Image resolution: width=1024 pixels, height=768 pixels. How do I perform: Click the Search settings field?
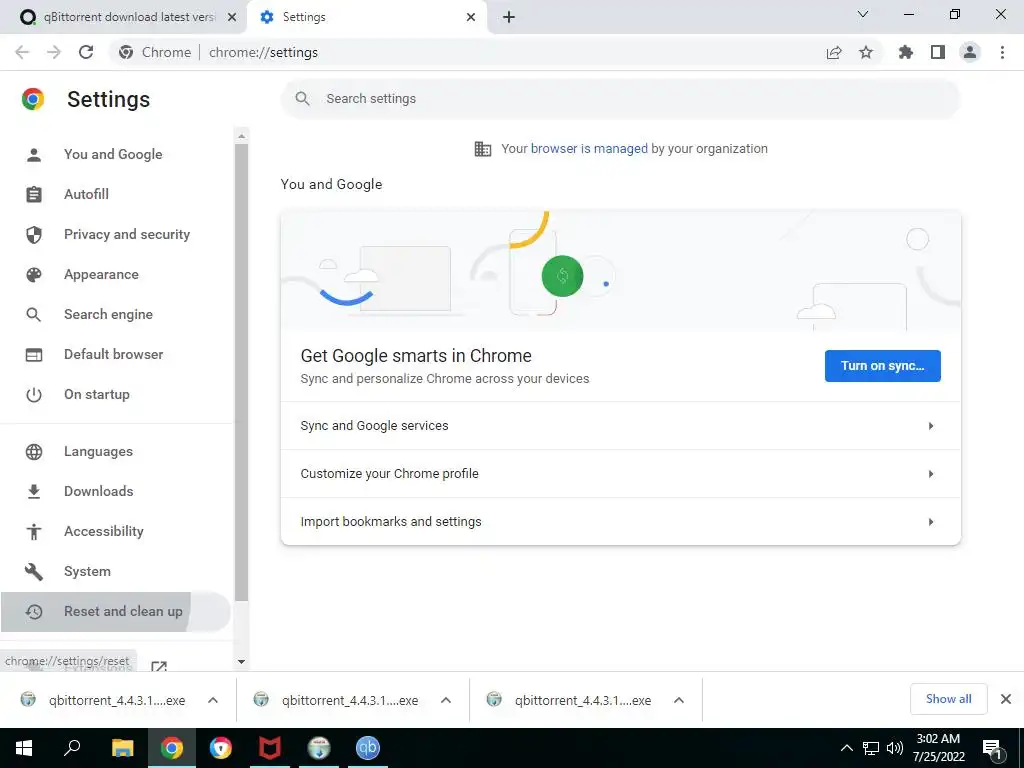tap(620, 99)
